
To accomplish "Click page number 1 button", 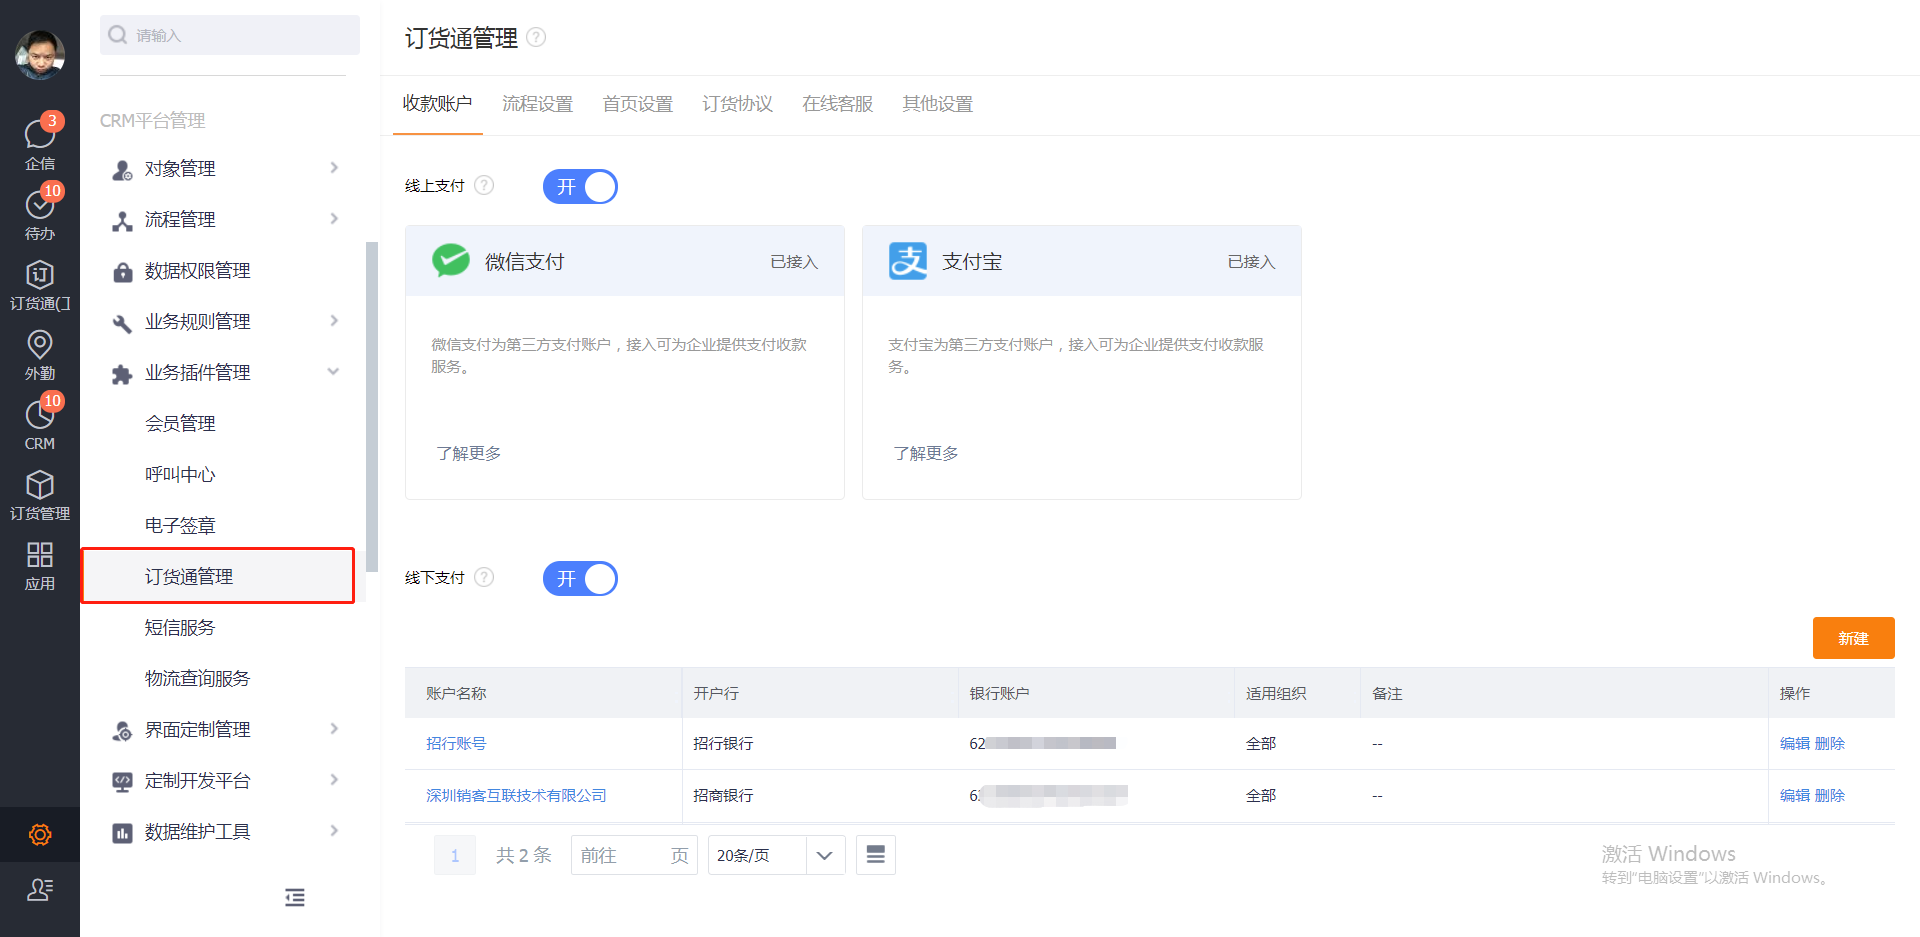I will click(x=455, y=855).
